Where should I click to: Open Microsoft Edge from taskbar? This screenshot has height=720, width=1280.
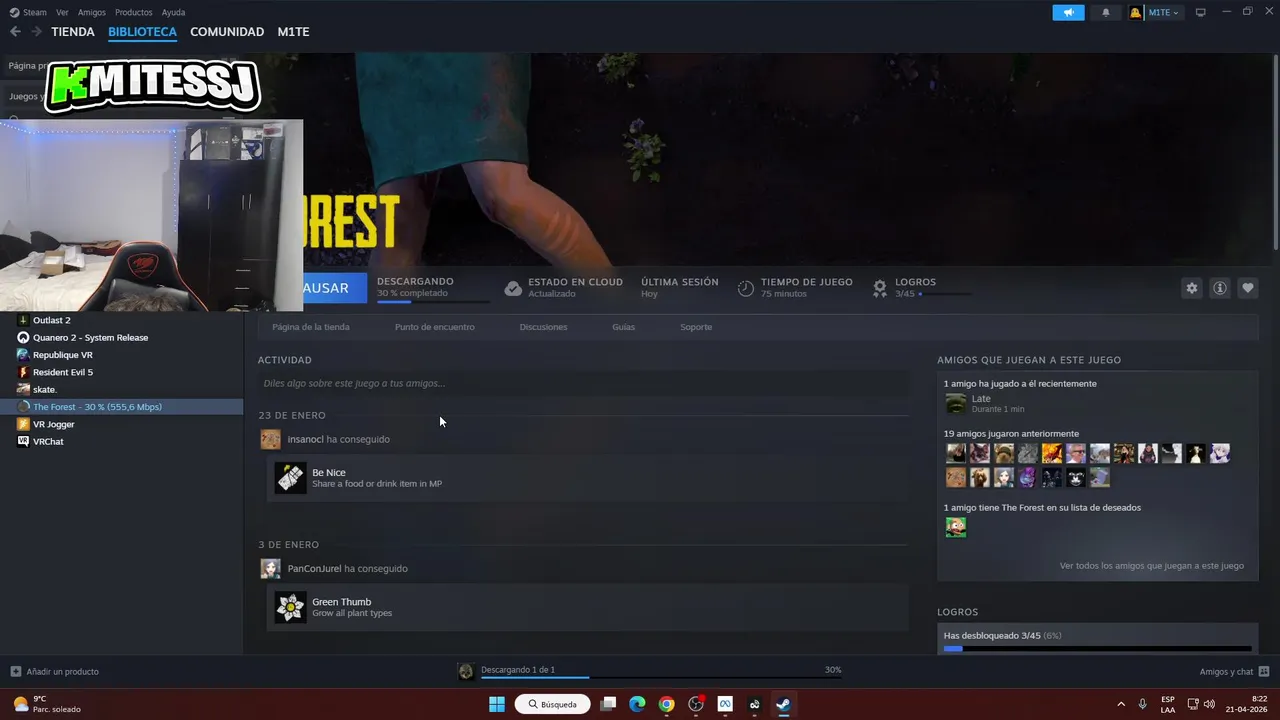[x=637, y=704]
